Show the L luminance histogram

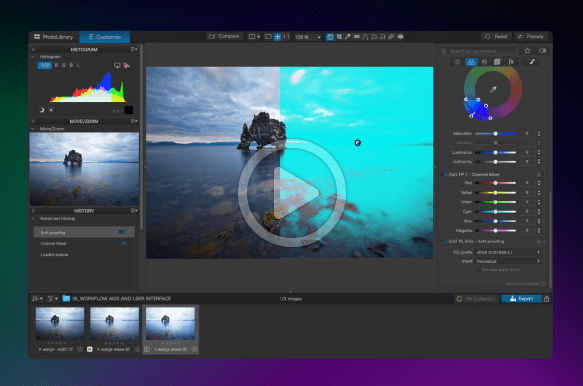78,65
